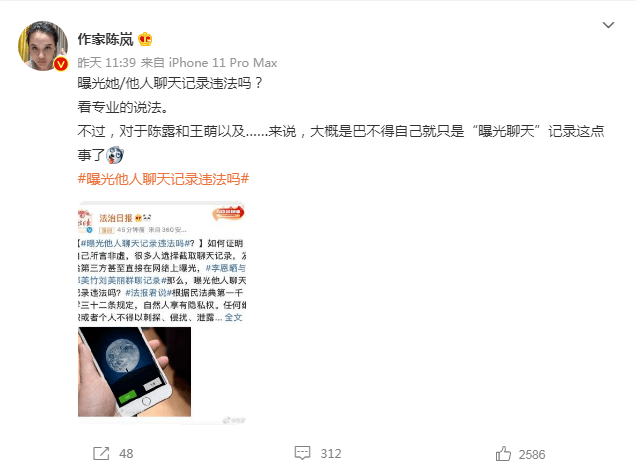Open hashtag #曝光他人聊天记录违法吗# topic
The height and width of the screenshot is (471, 636).
click(163, 179)
